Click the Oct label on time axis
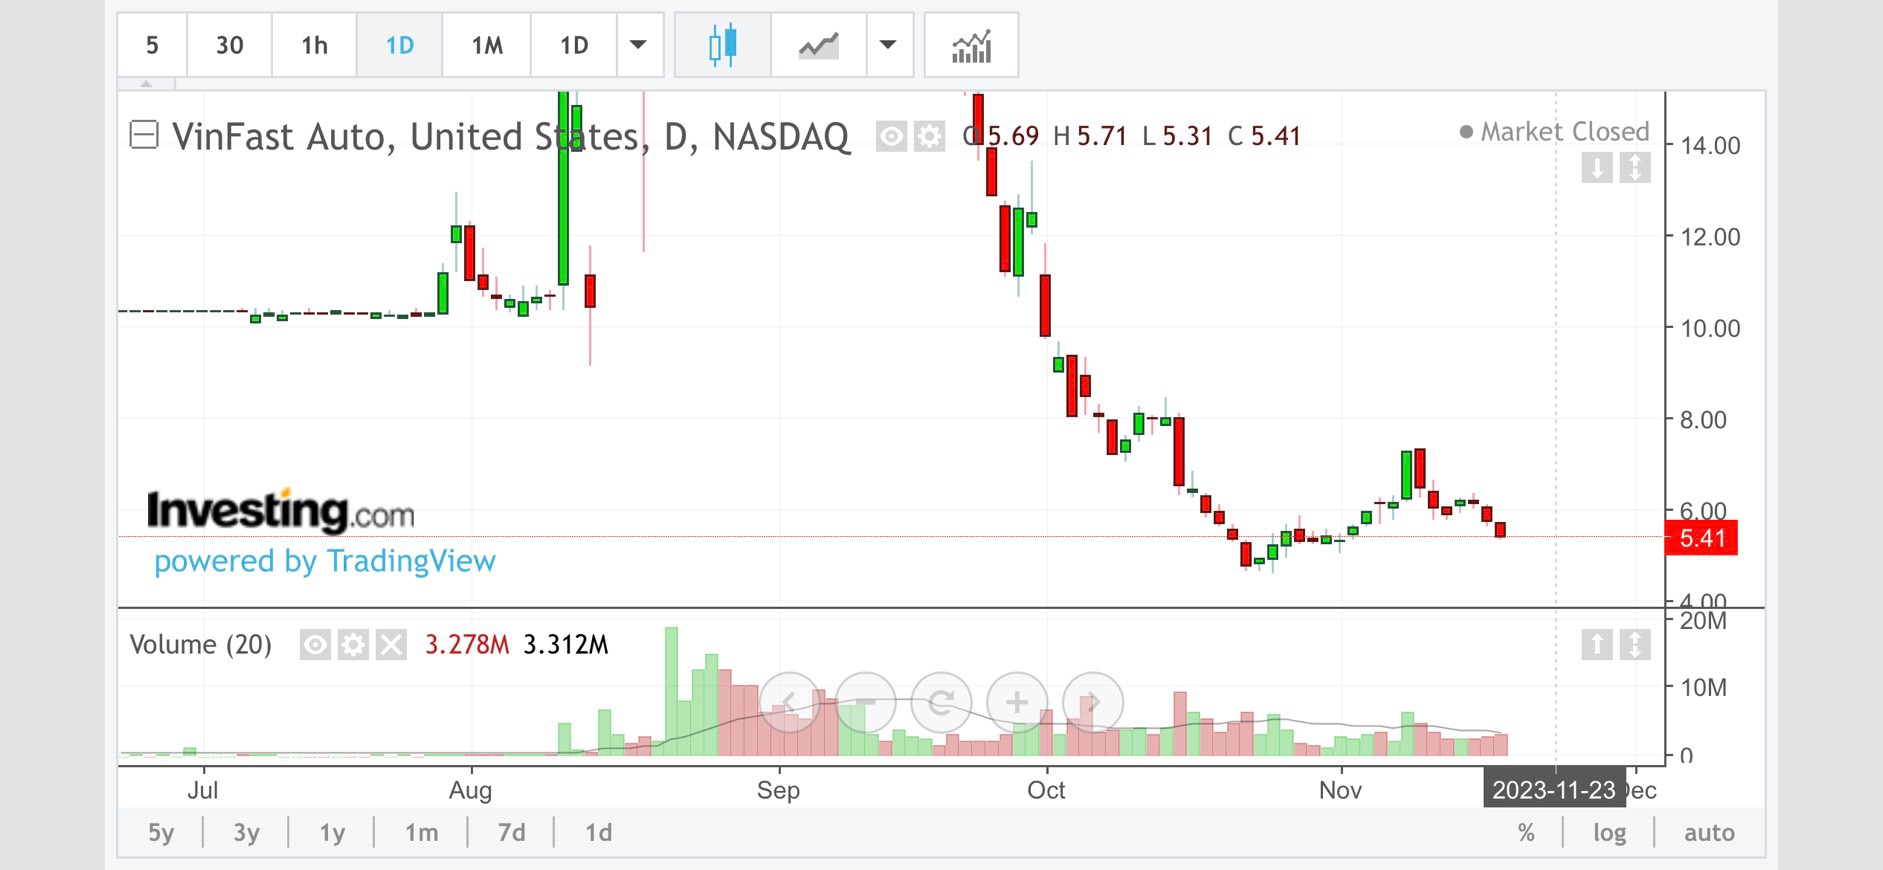Viewport: 1883px width, 870px height. (x=1046, y=790)
